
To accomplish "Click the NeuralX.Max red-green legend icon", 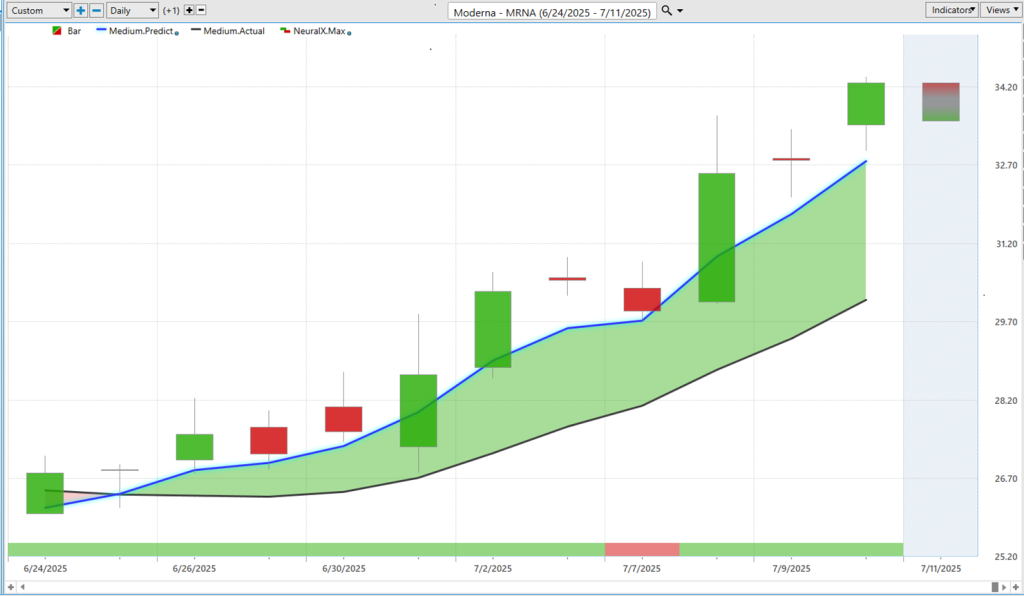I will [x=285, y=30].
